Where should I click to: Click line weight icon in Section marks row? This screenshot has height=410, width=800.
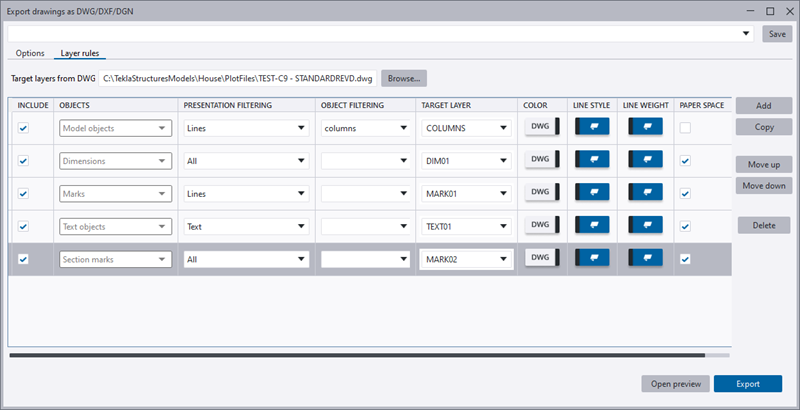click(x=645, y=259)
